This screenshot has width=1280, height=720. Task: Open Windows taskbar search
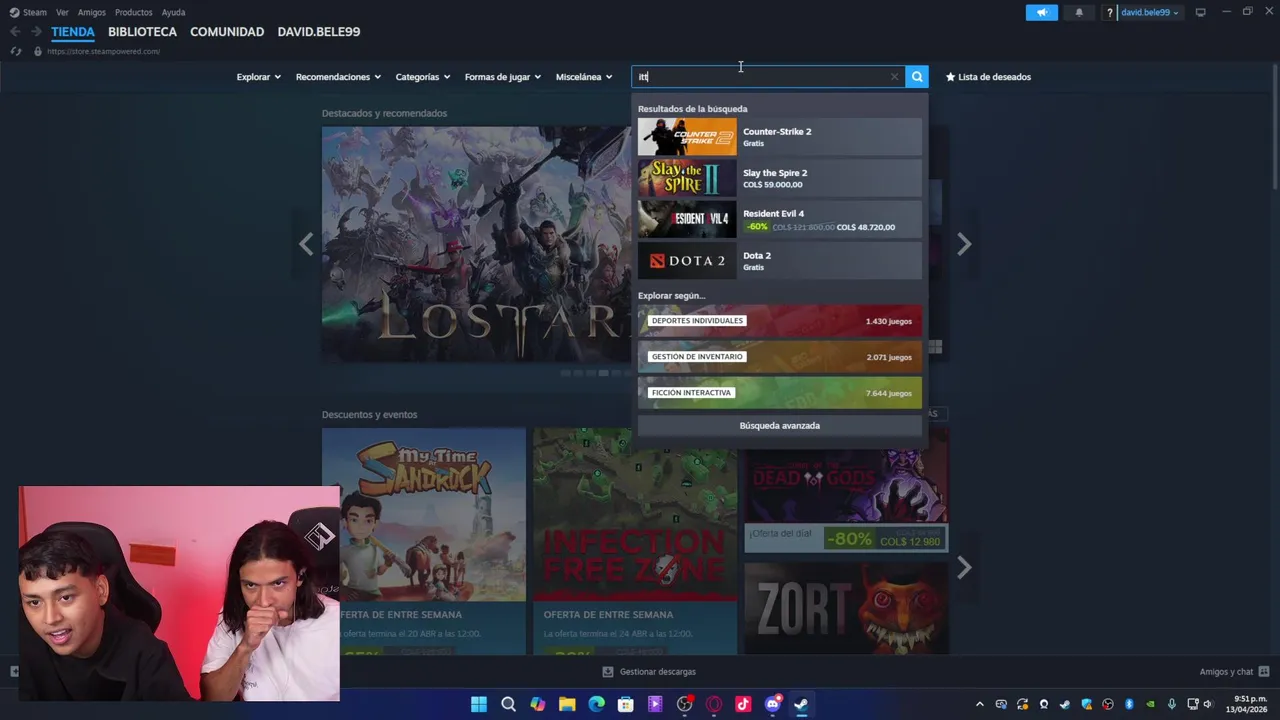(508, 704)
